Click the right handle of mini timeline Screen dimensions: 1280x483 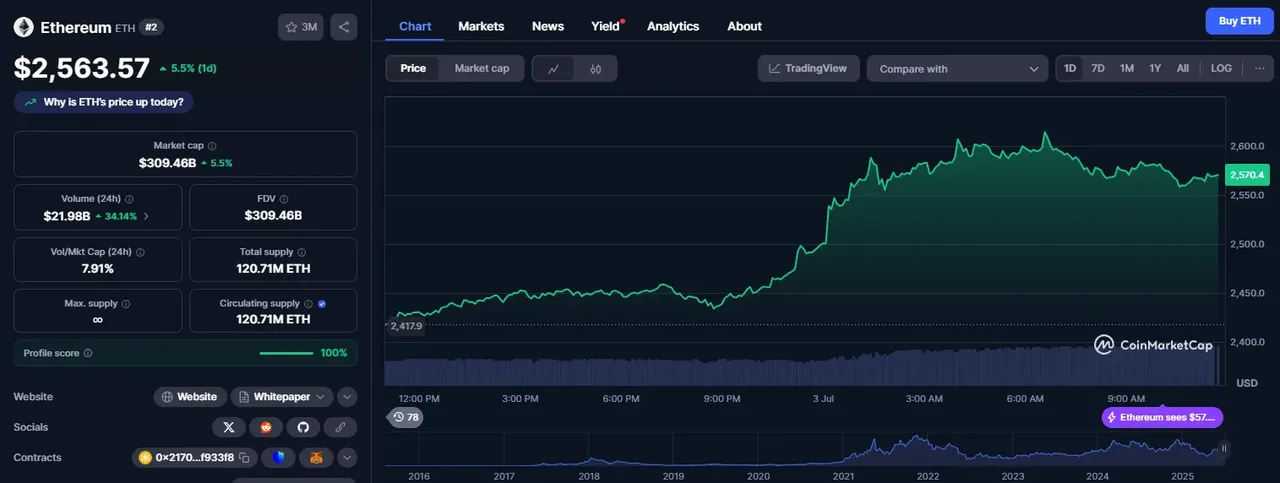click(x=1223, y=449)
